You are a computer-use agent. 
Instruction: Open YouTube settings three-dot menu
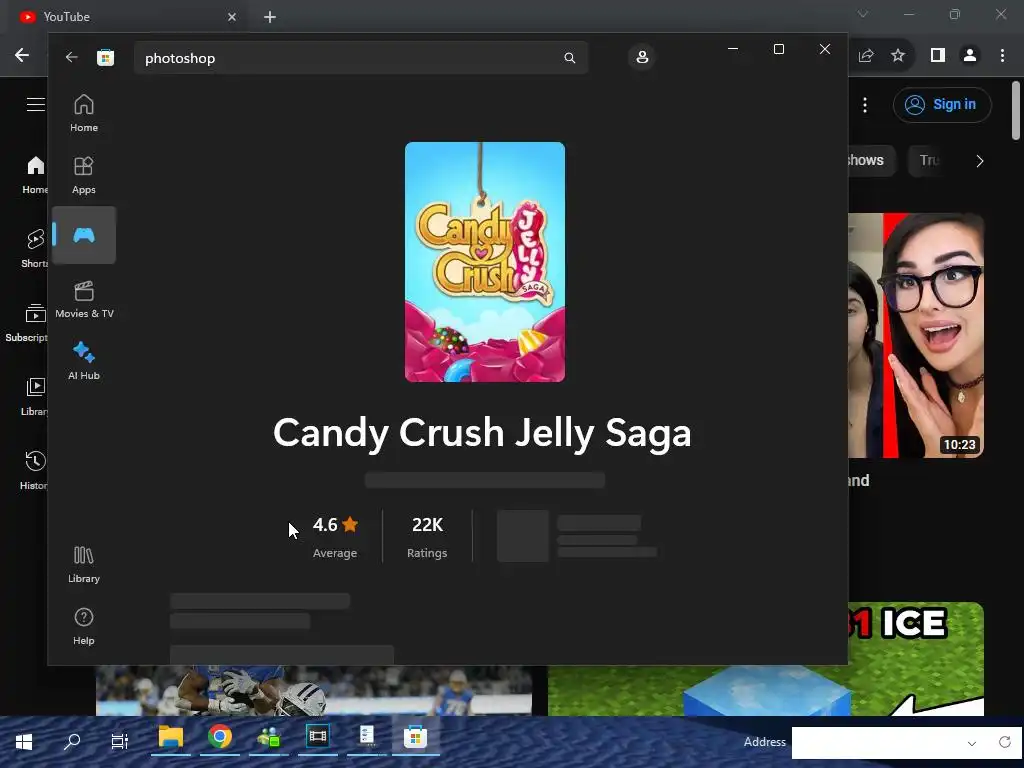(865, 104)
